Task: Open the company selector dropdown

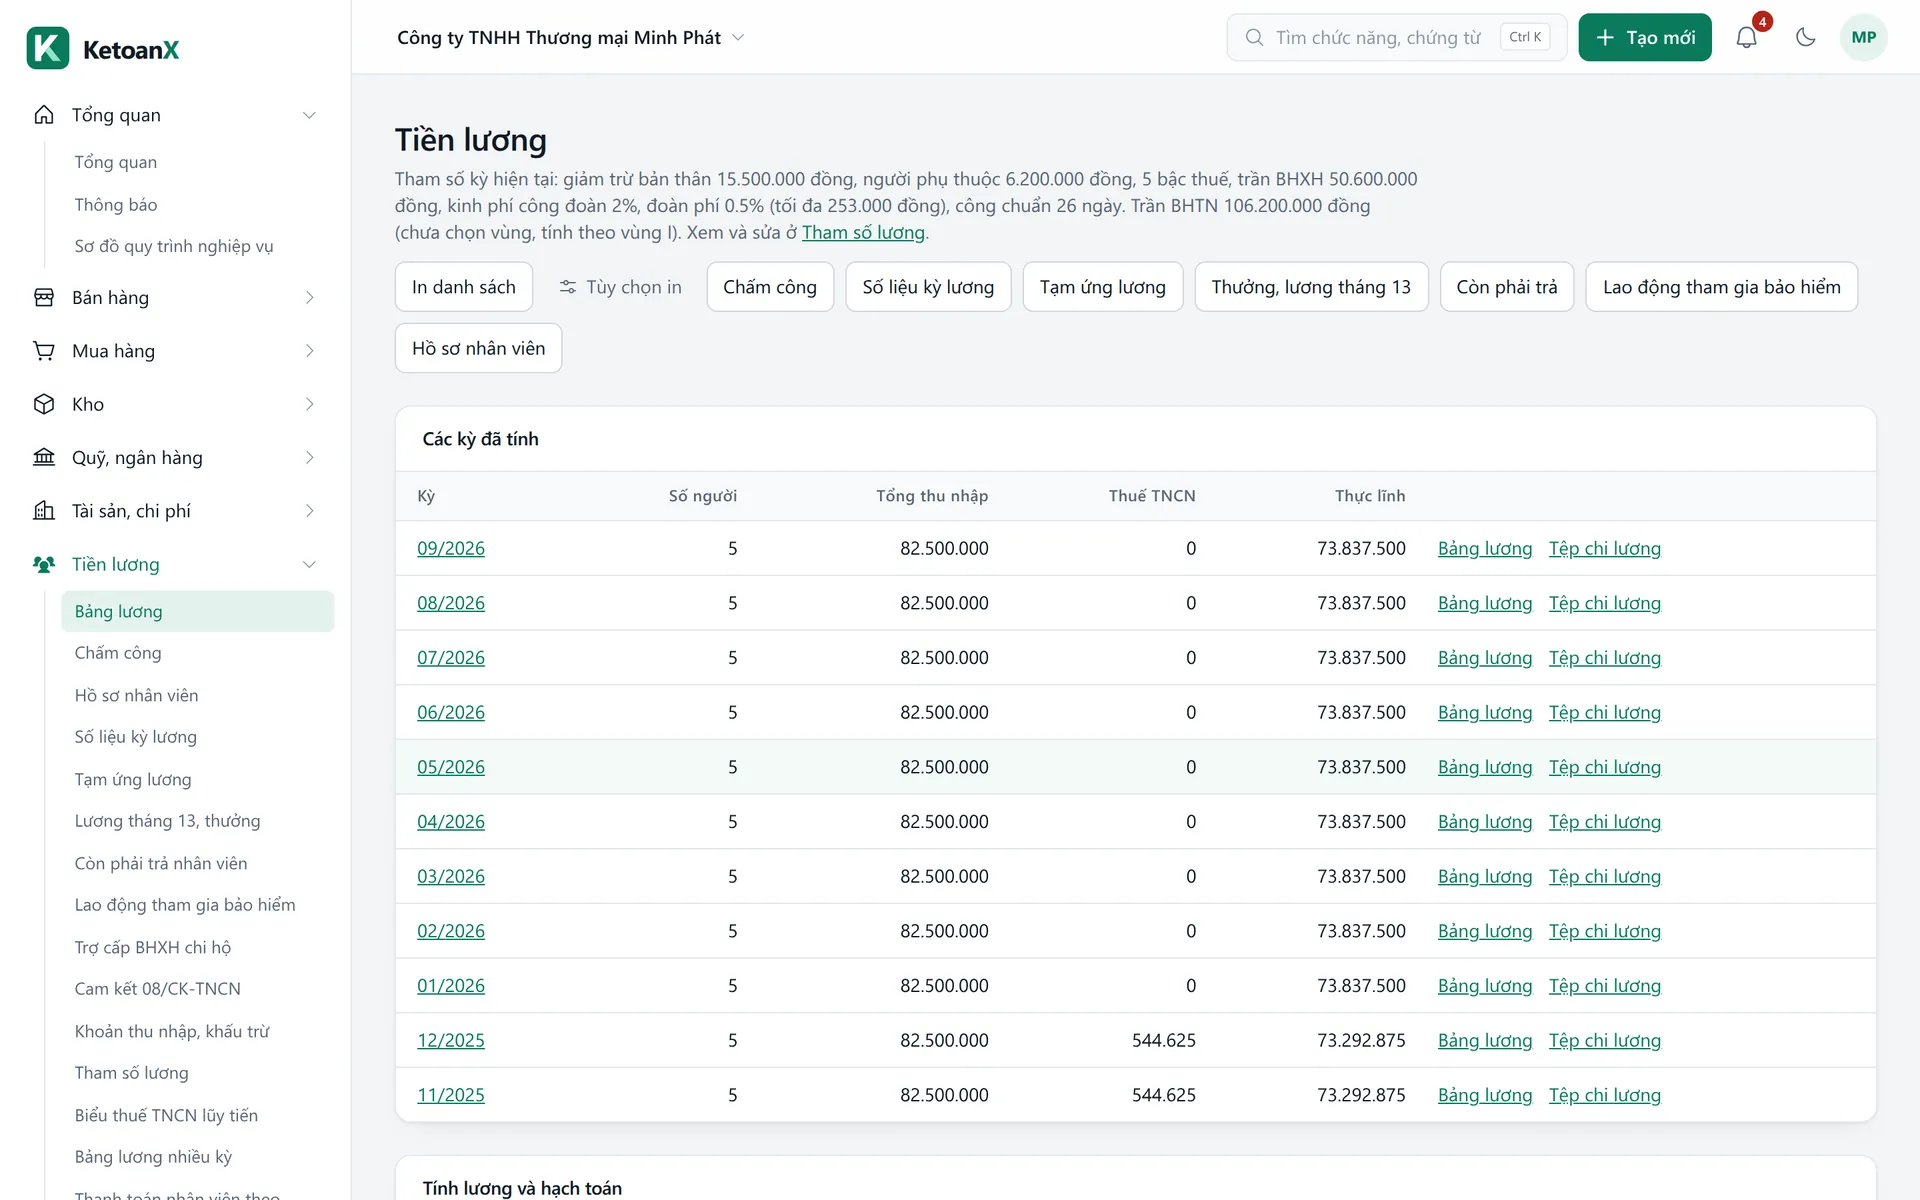Action: [570, 37]
